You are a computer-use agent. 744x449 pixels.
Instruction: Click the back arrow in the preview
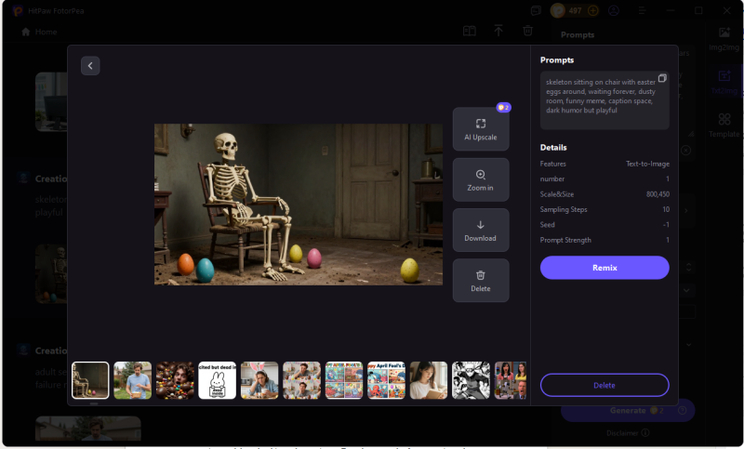click(90, 66)
